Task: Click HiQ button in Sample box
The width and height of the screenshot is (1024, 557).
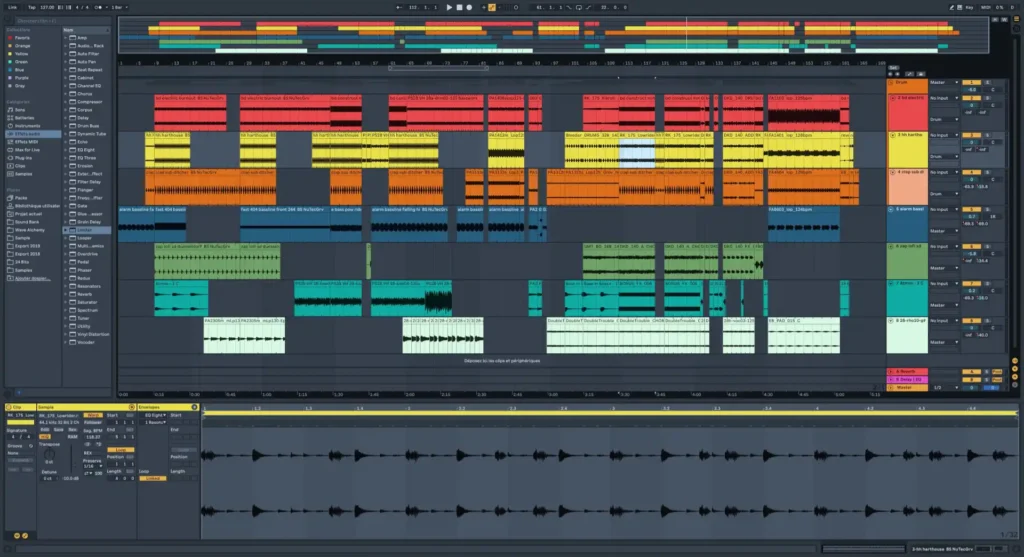Action: coord(45,437)
